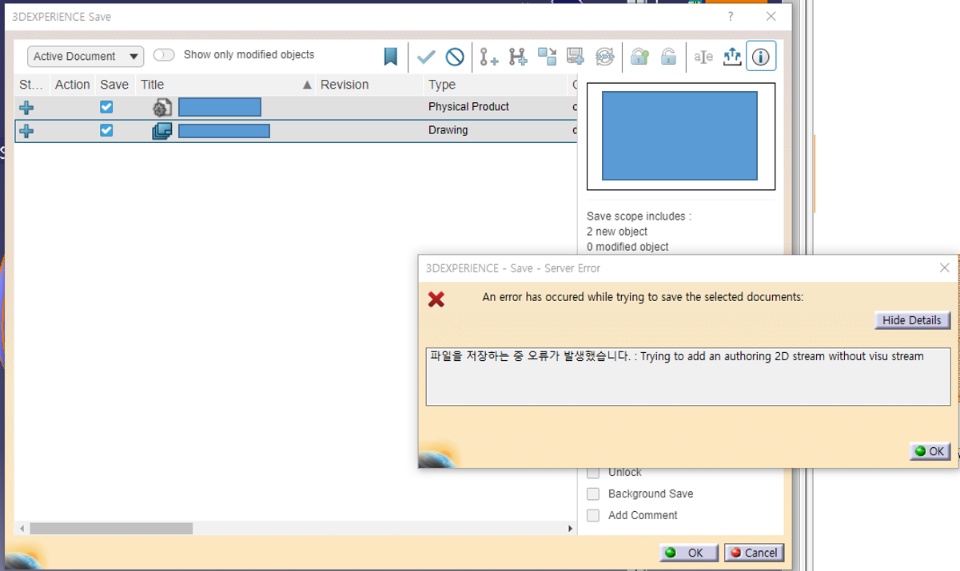The height and width of the screenshot is (571, 960).
Task: Click the red X error icon
Action: pos(436,299)
